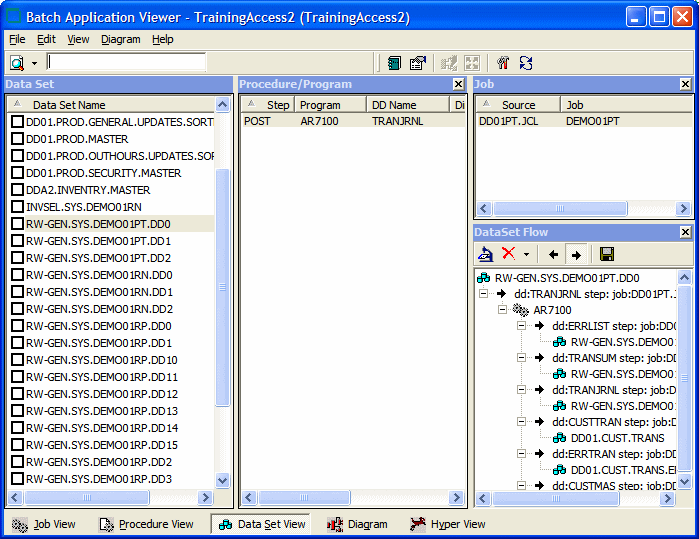Click the properties icon beside the green book
699x539 pixels.
click(x=417, y=62)
